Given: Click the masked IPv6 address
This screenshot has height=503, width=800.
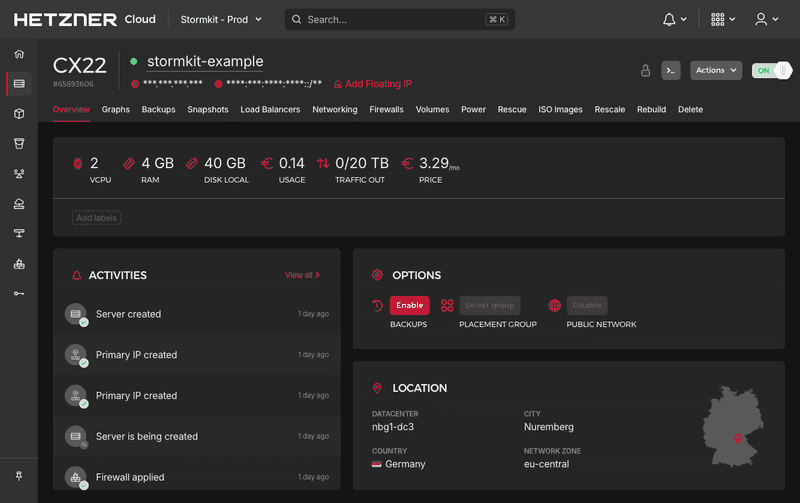Looking at the screenshot, I should [274, 84].
